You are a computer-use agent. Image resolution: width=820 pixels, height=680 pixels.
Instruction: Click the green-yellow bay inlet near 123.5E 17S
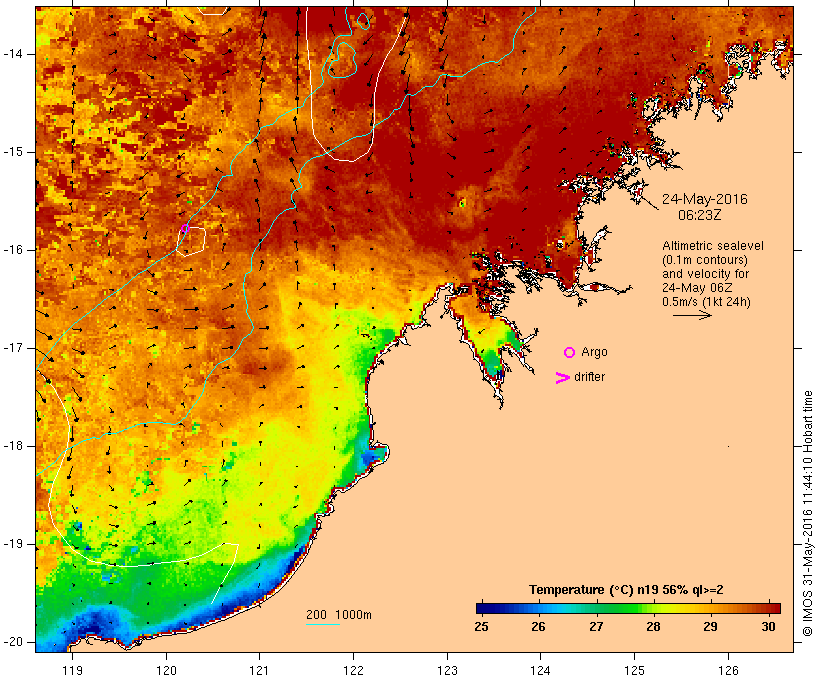coord(487,337)
